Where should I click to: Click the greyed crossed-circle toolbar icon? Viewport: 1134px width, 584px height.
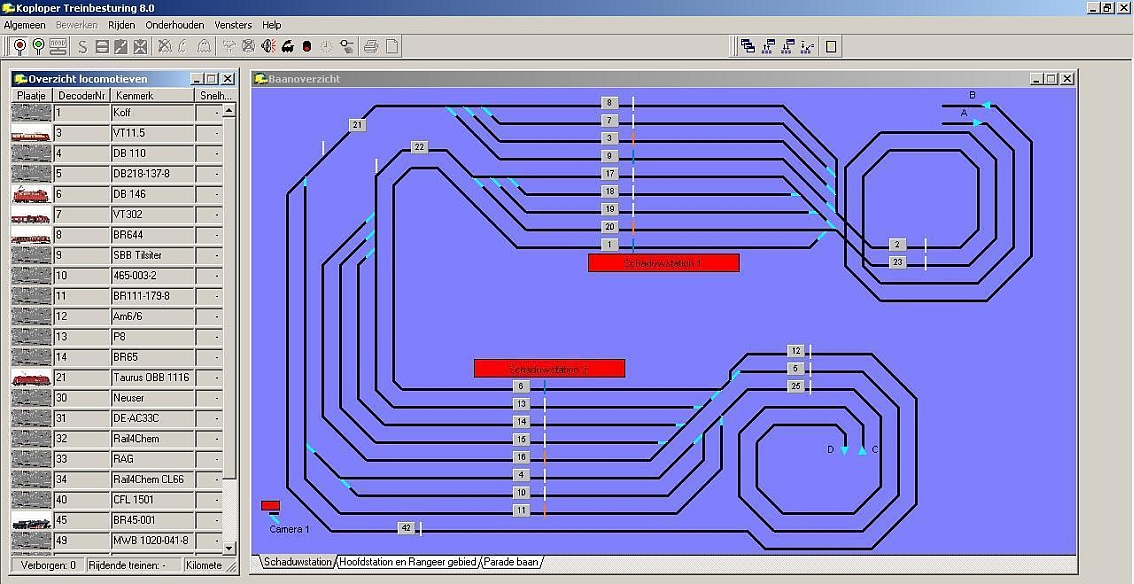click(248, 47)
